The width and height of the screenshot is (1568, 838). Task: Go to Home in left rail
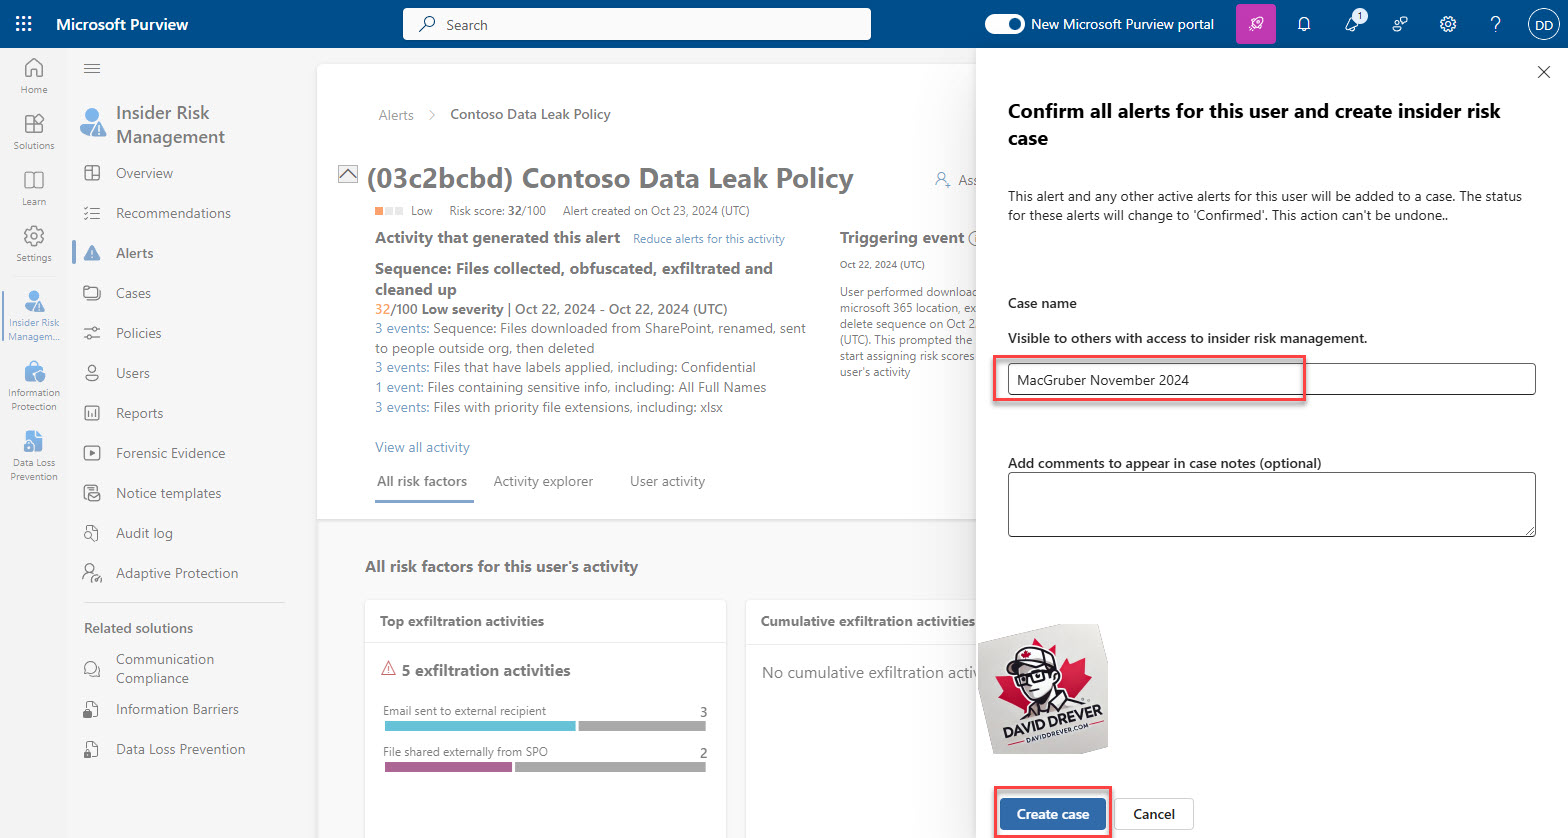[34, 75]
